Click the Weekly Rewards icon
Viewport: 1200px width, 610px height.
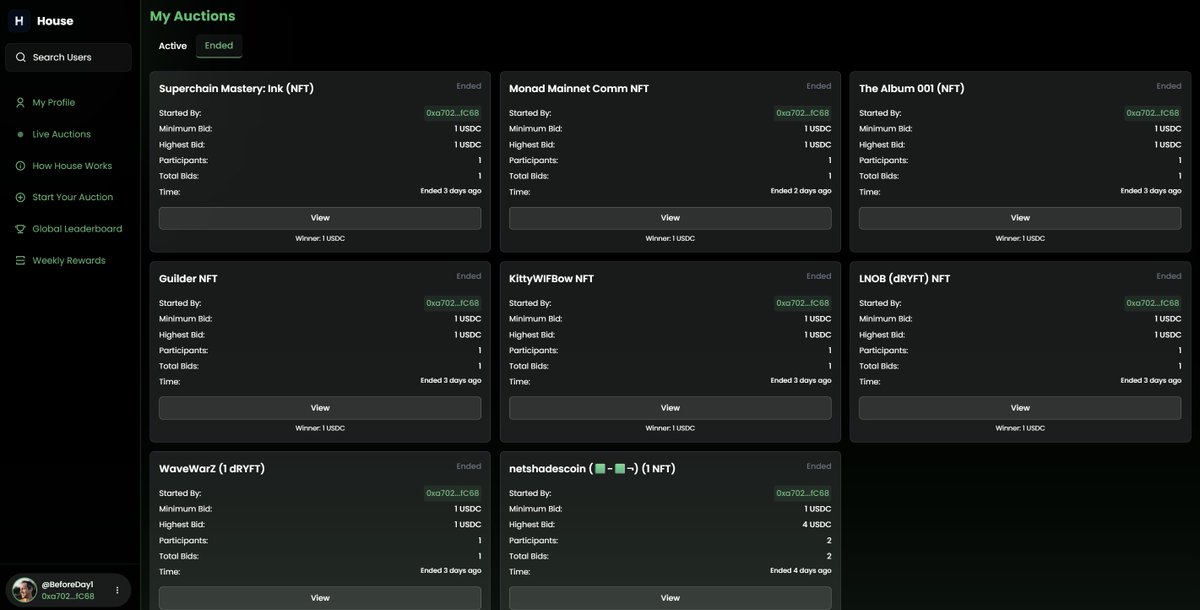click(20, 260)
